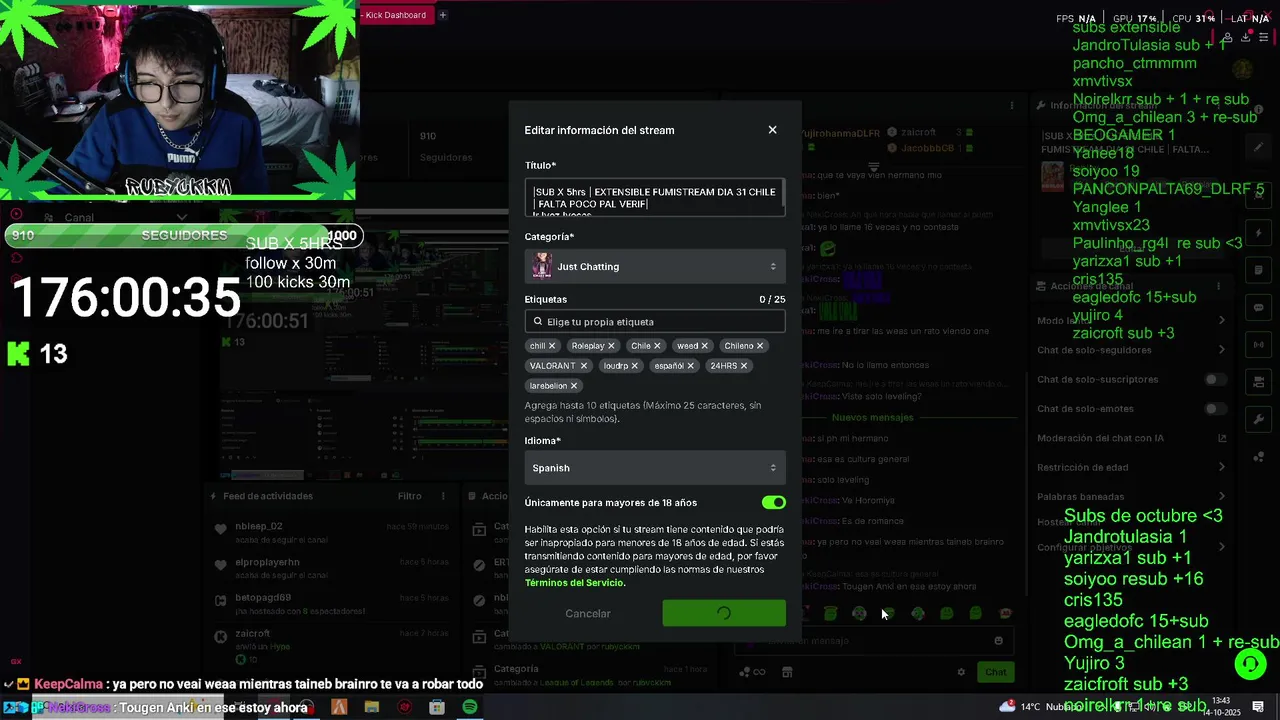1280x720 pixels.
Task: Open a new browser tab
Action: coord(443,15)
